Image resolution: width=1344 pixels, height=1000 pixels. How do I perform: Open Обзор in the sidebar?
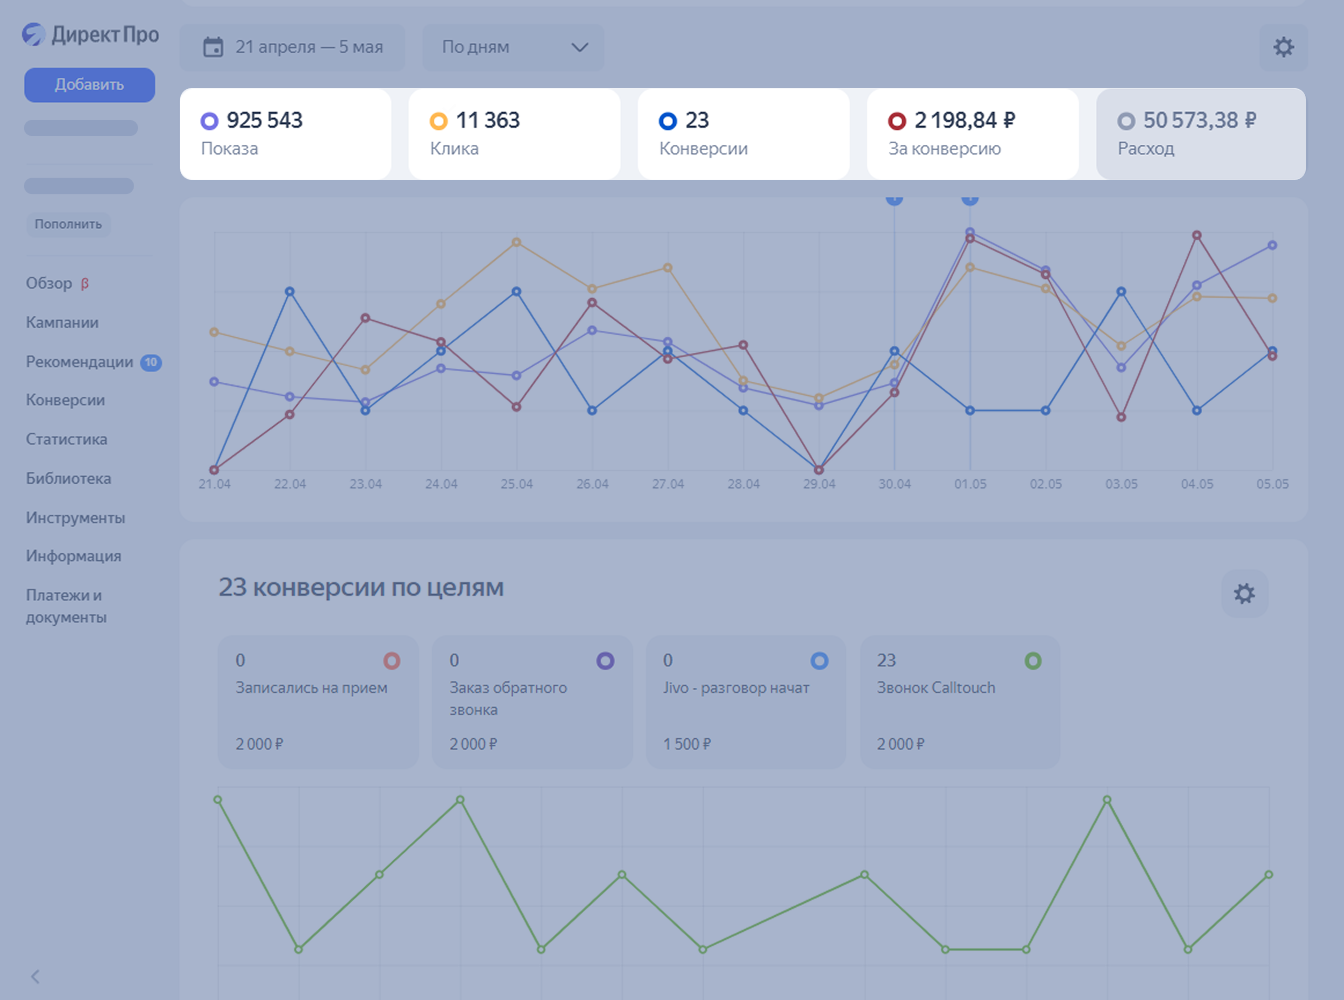tap(49, 283)
